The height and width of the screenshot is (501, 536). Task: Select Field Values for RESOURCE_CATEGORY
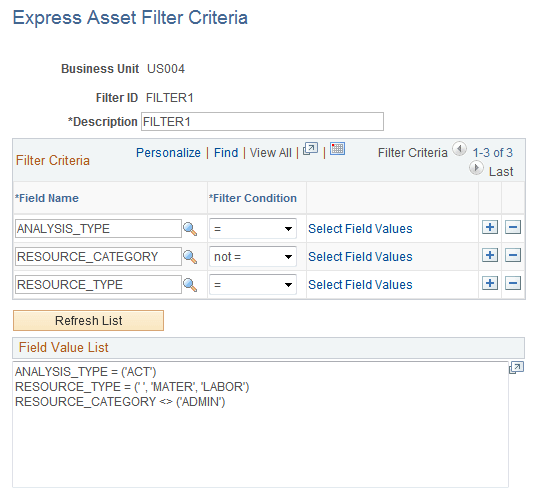pyautogui.click(x=360, y=257)
